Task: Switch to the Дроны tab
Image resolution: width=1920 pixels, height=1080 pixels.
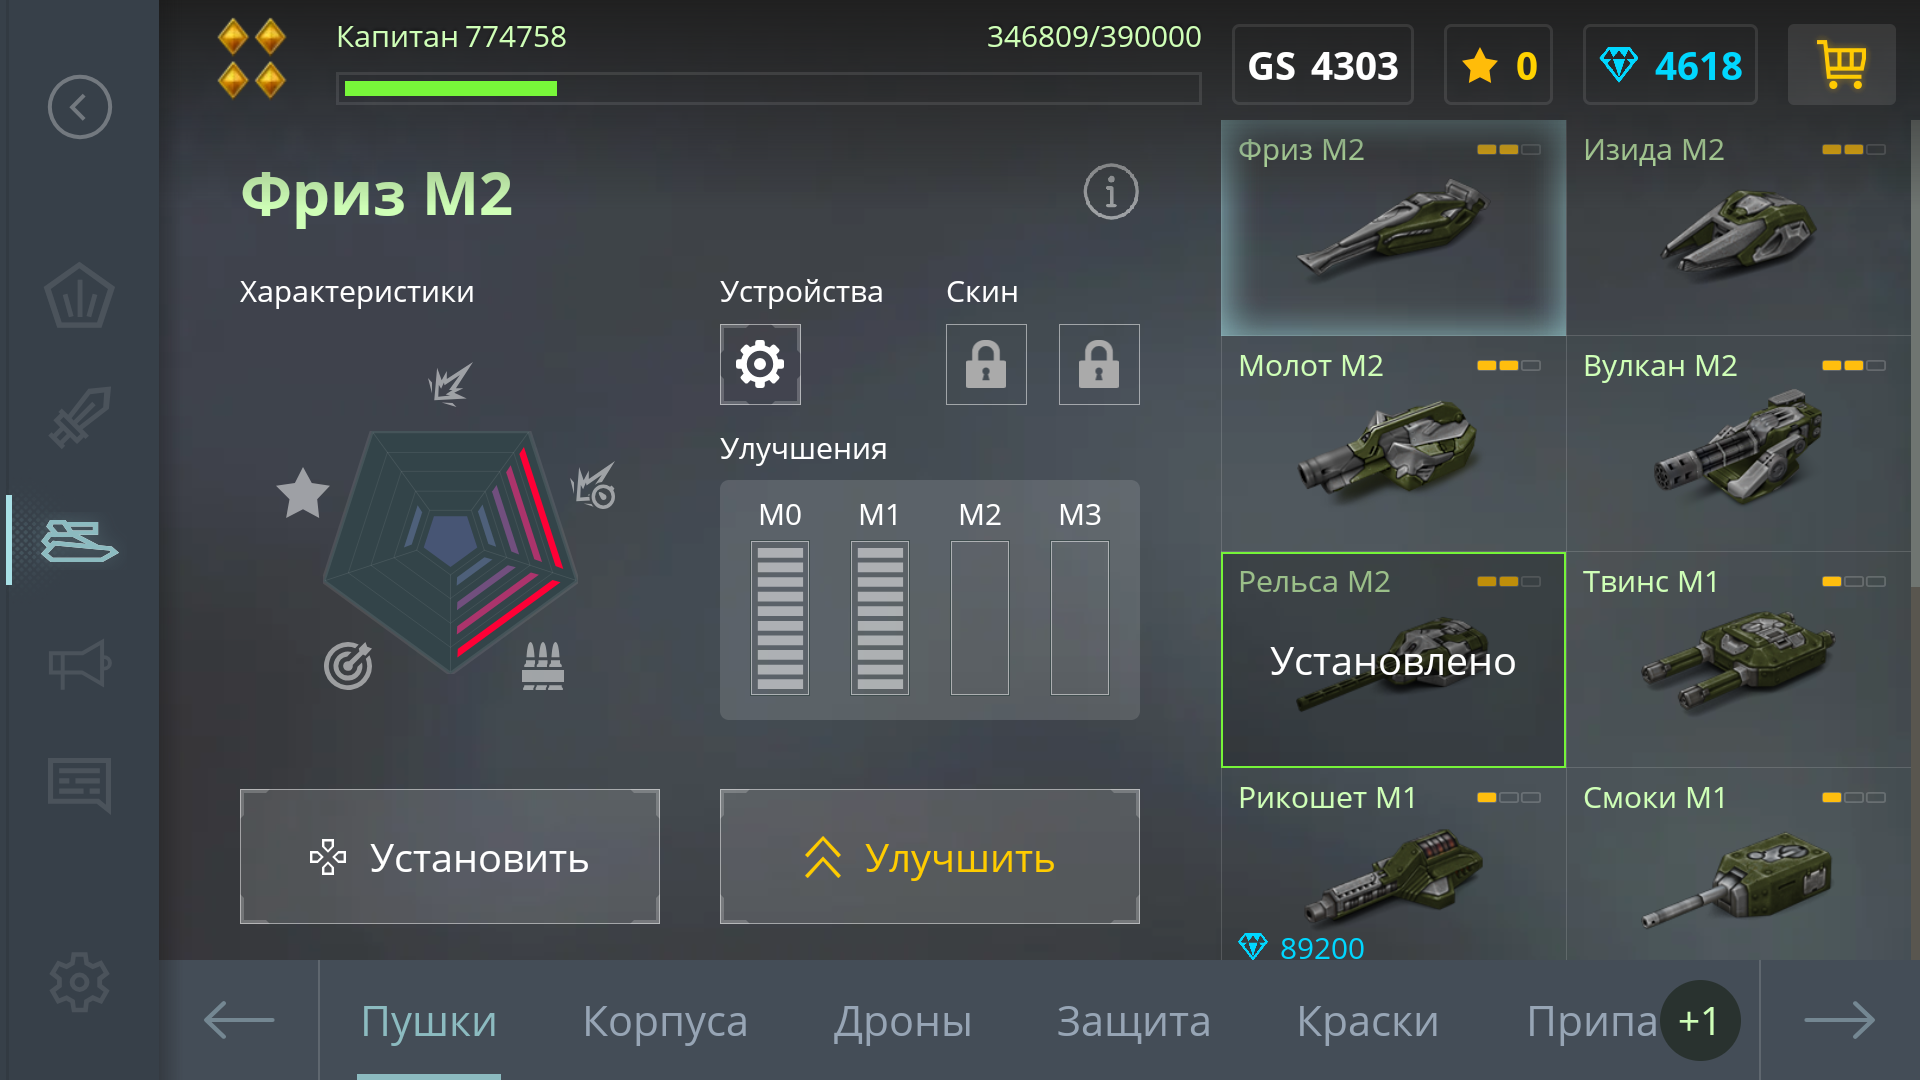Action: [x=903, y=1021]
